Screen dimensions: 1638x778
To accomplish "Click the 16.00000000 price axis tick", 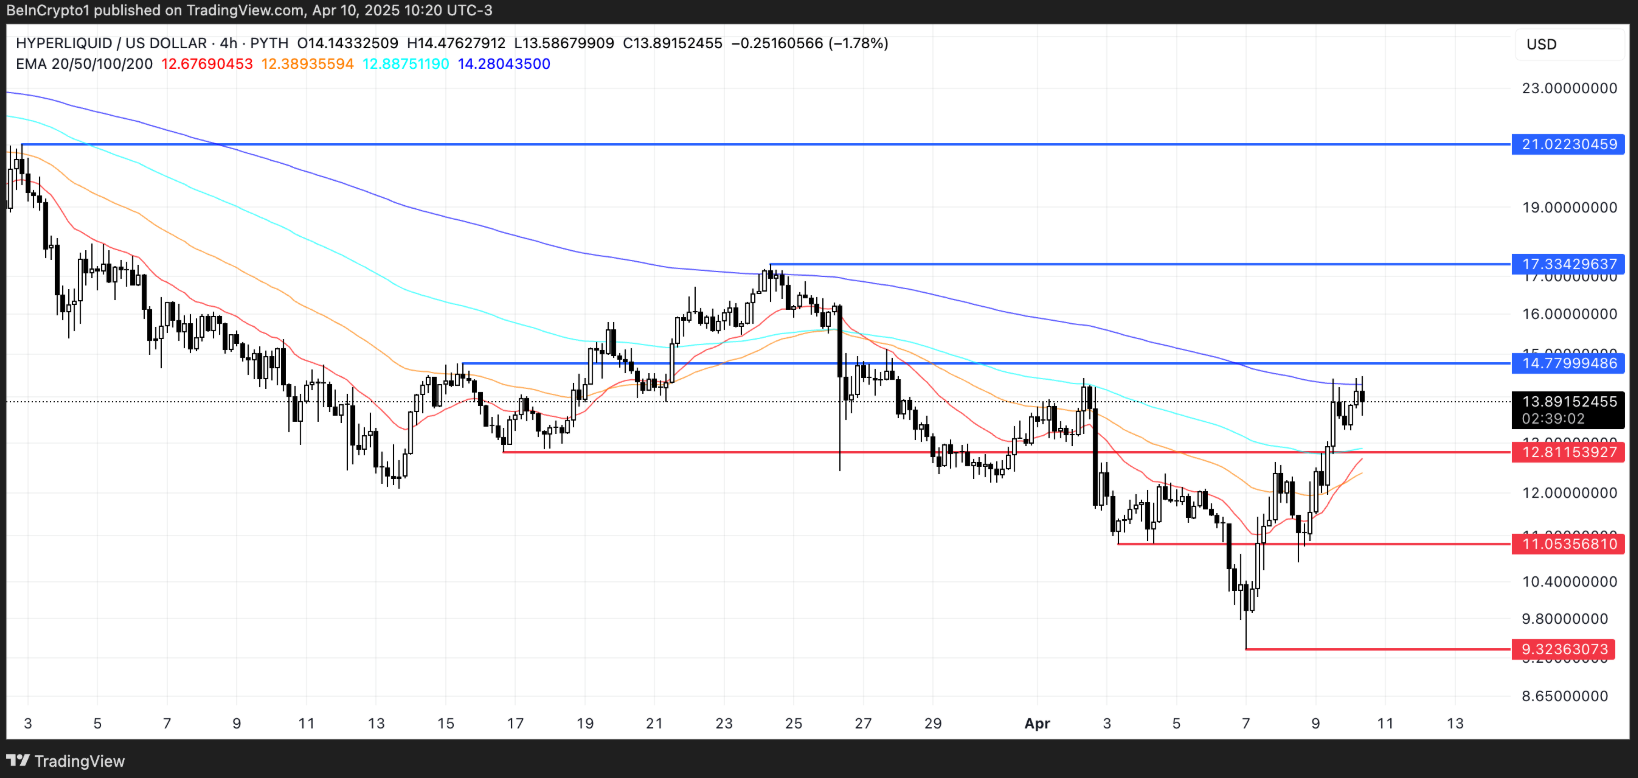I will click(x=1569, y=314).
